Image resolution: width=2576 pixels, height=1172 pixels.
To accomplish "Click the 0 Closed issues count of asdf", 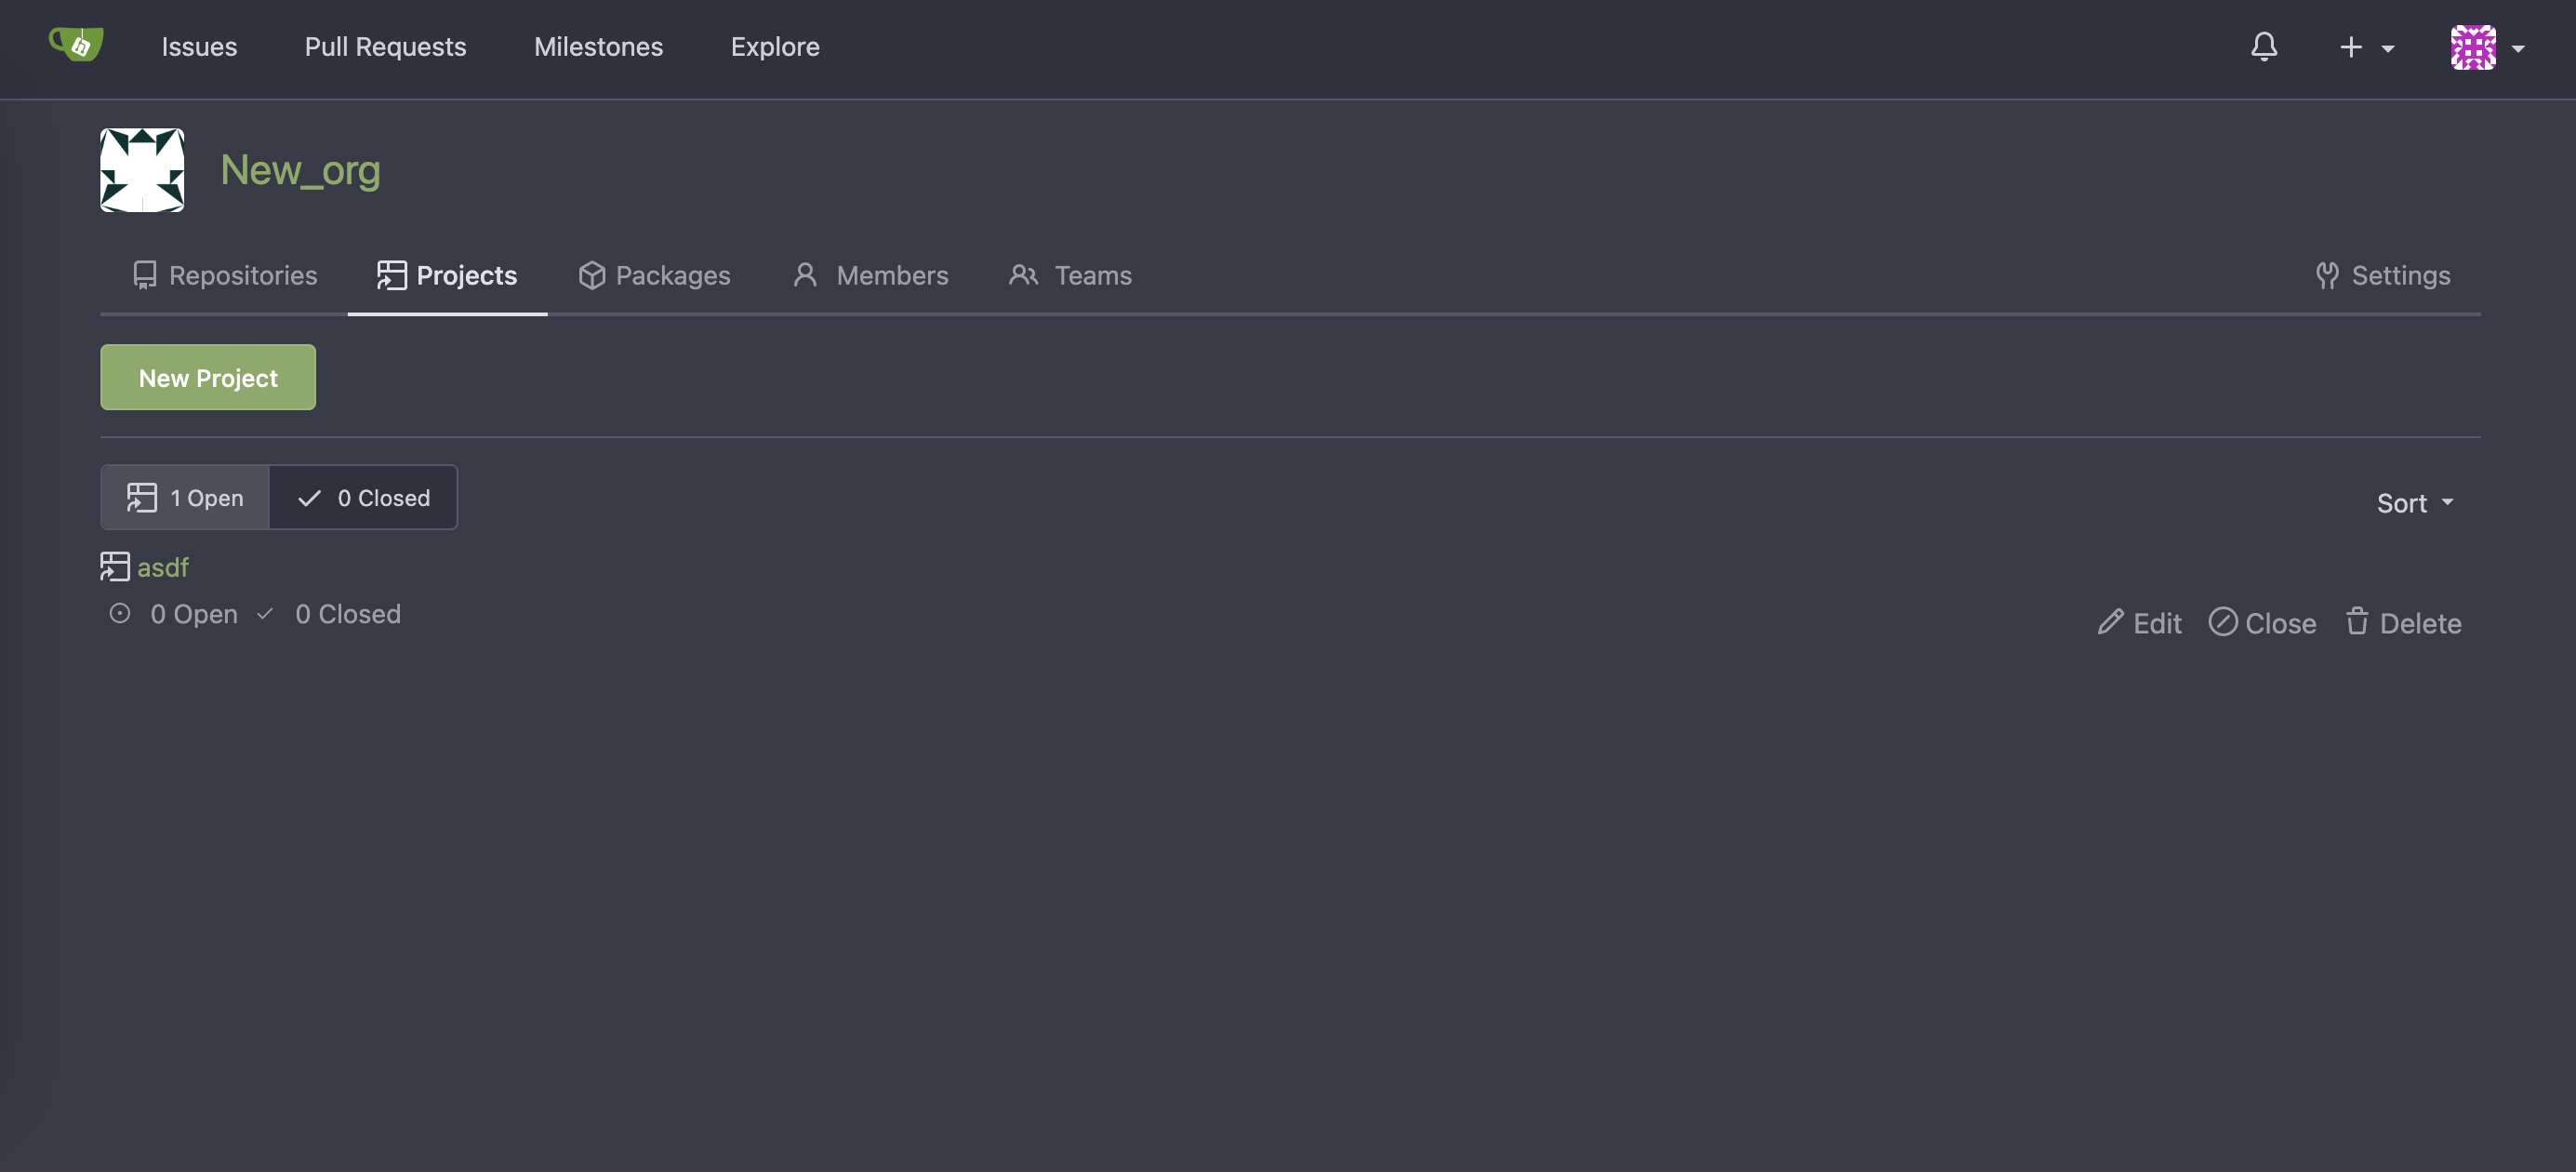I will pos(329,614).
